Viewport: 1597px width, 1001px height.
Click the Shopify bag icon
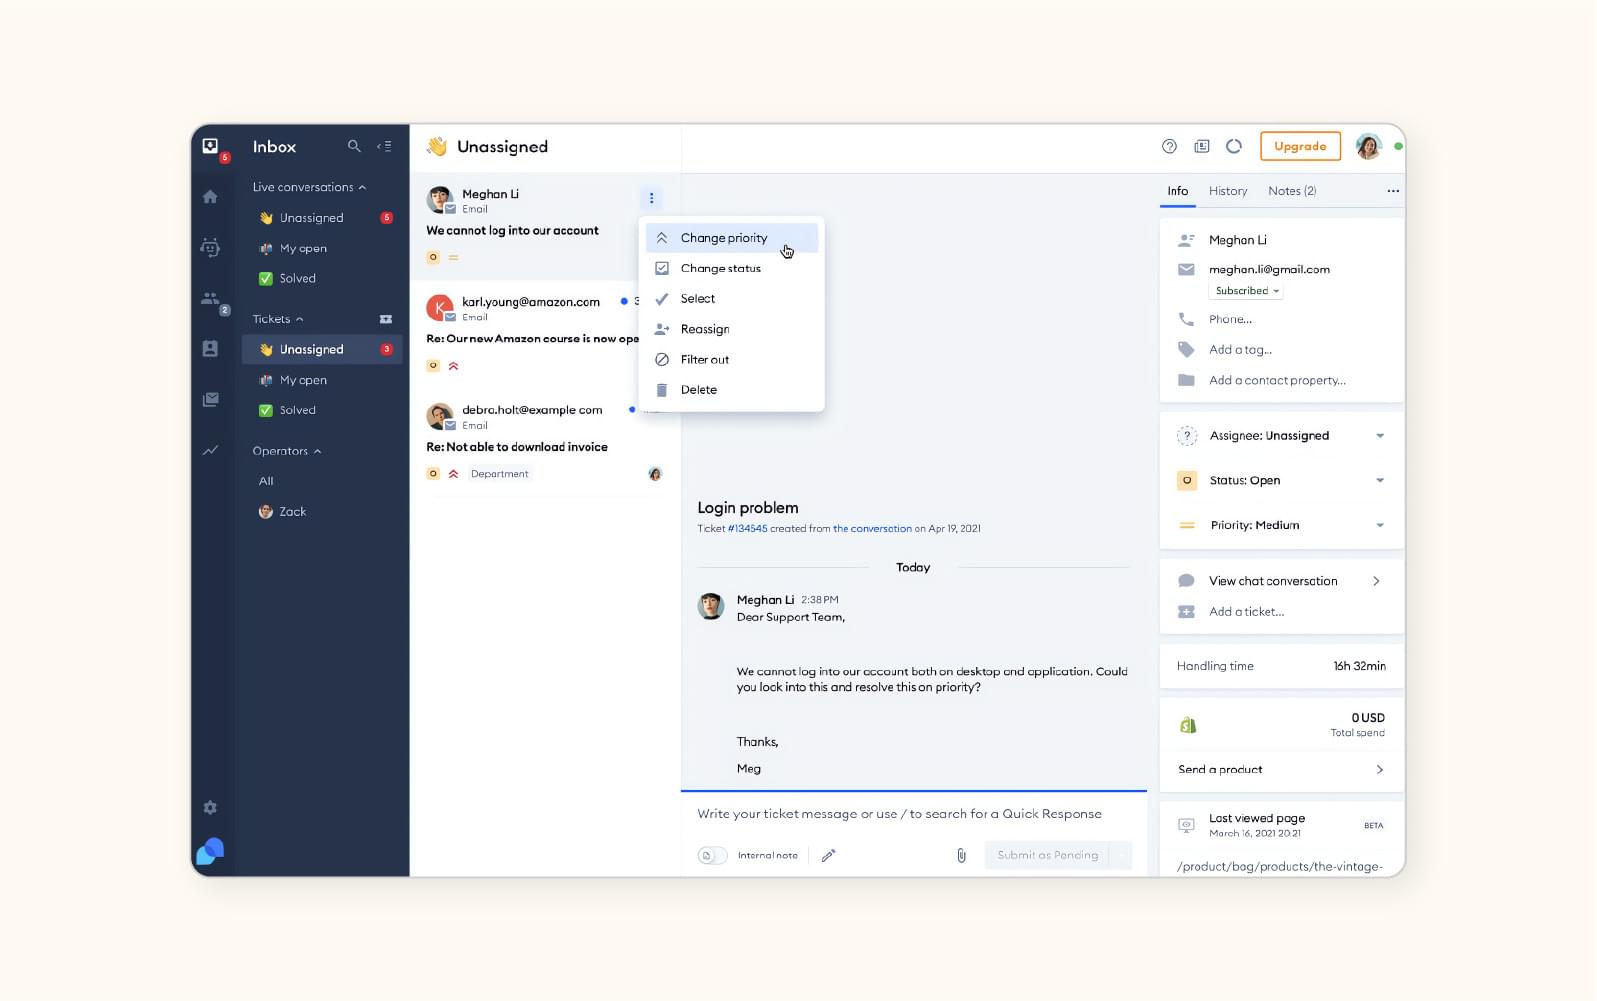click(x=1188, y=725)
